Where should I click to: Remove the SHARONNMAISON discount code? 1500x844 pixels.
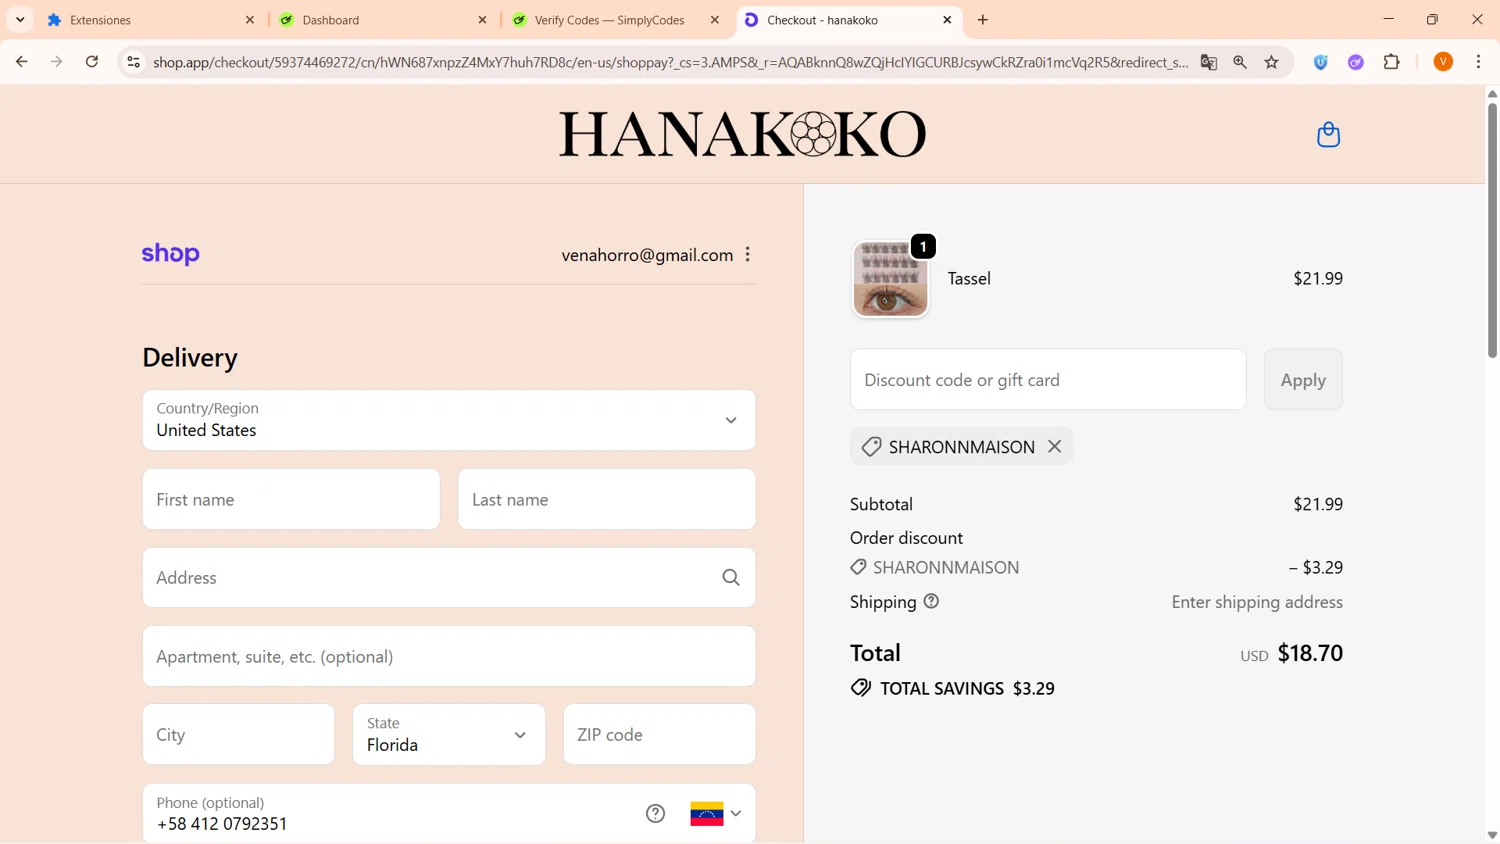(x=1055, y=447)
